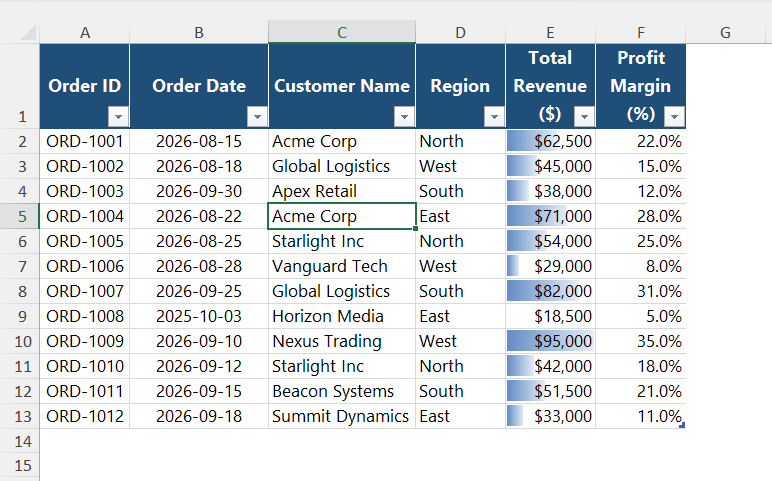Click the Customer Name header cell

(x=342, y=86)
